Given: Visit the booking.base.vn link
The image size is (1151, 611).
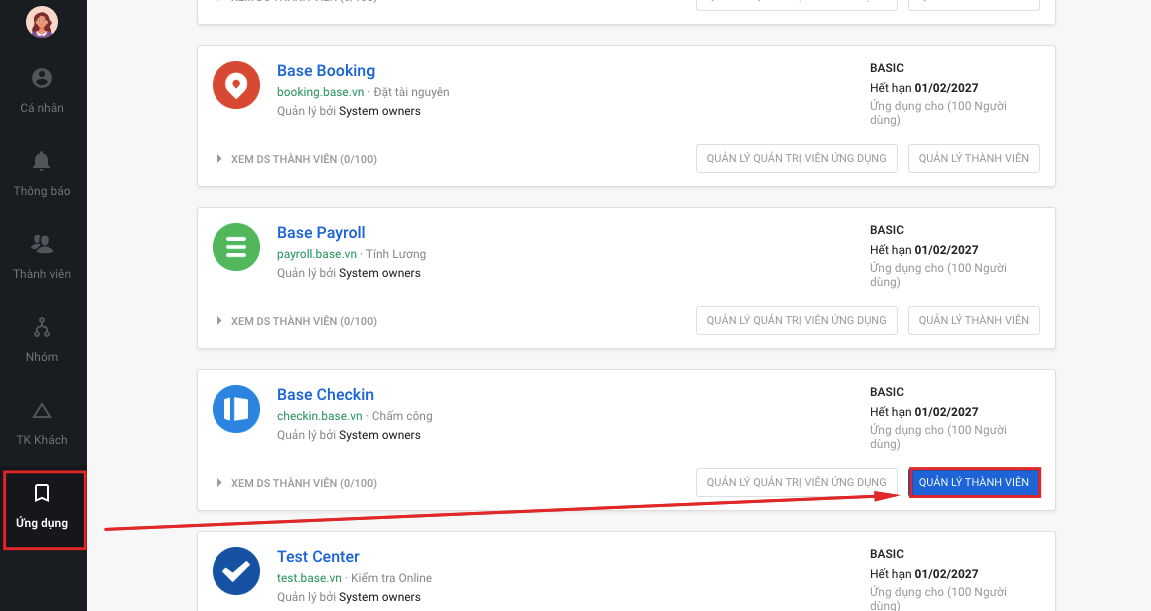Looking at the screenshot, I should tap(320, 92).
